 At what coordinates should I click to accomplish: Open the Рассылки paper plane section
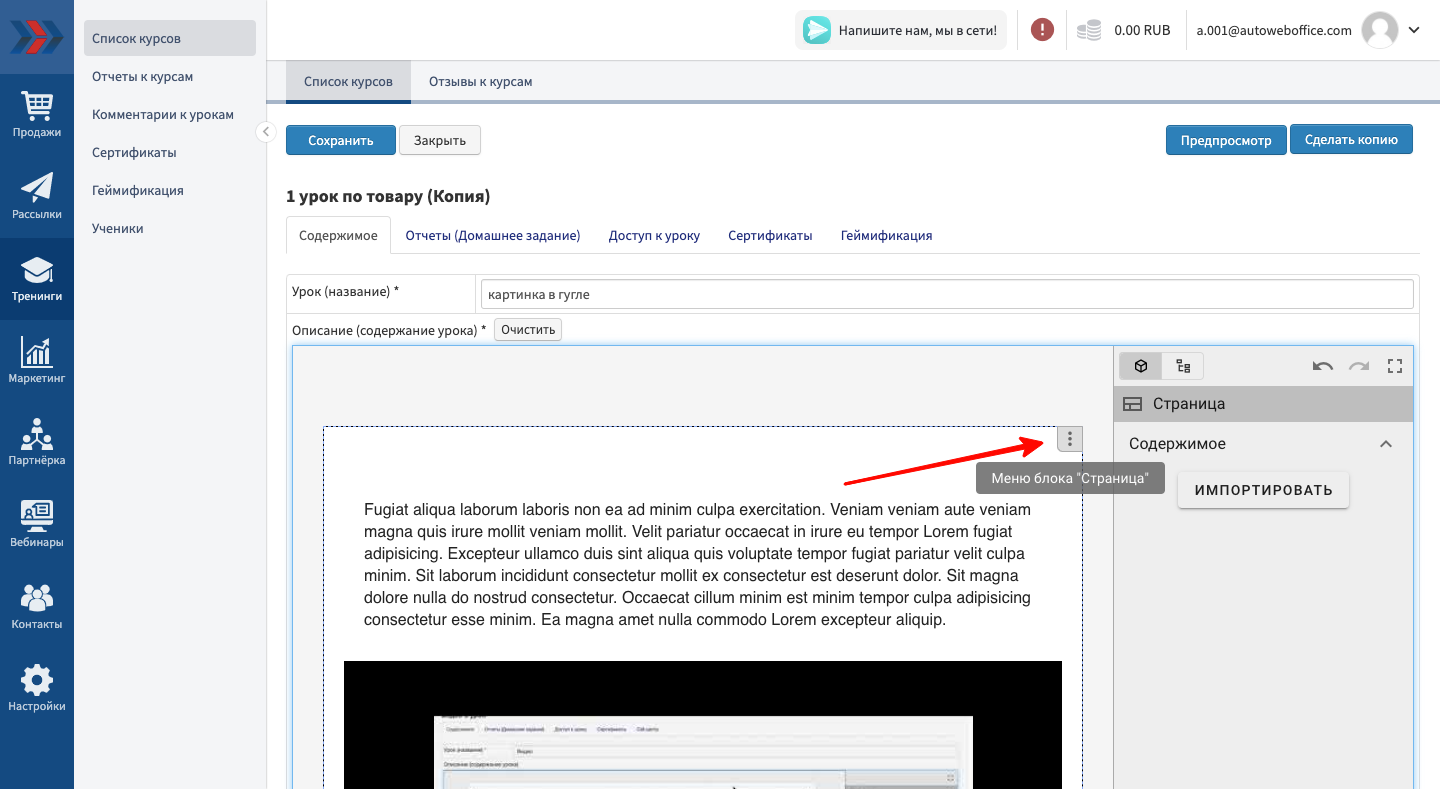[37, 196]
